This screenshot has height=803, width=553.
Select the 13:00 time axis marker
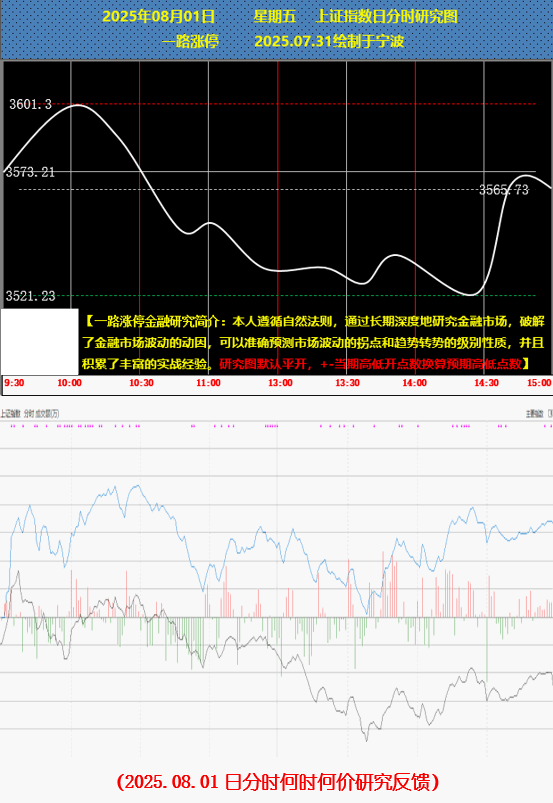coord(281,383)
